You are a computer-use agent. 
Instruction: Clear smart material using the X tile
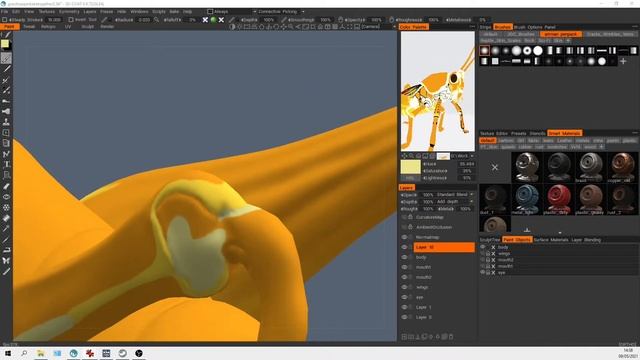(x=495, y=167)
